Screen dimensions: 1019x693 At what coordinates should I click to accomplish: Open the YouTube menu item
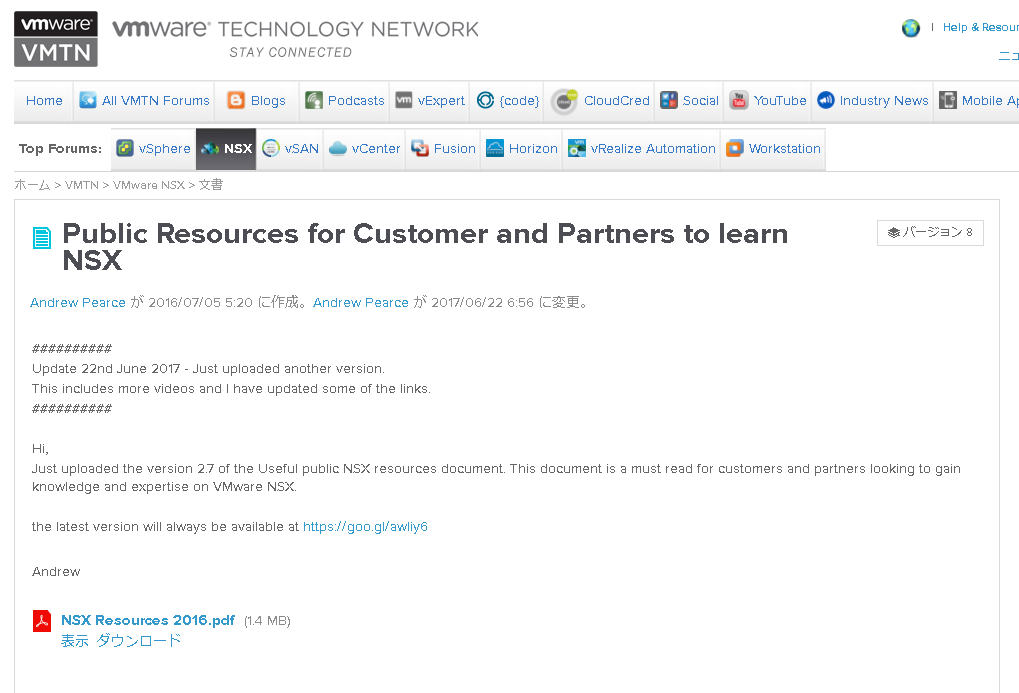(780, 101)
